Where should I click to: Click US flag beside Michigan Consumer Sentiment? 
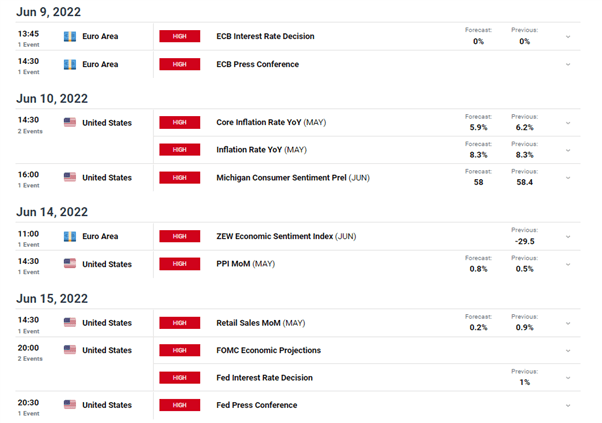70,177
